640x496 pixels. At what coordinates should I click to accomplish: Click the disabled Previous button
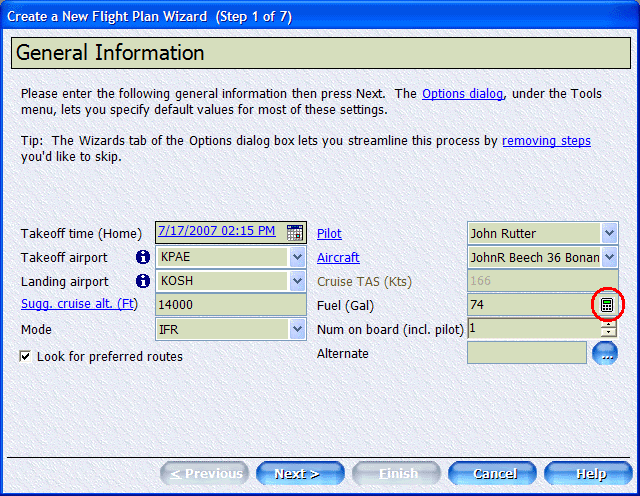click(x=204, y=474)
